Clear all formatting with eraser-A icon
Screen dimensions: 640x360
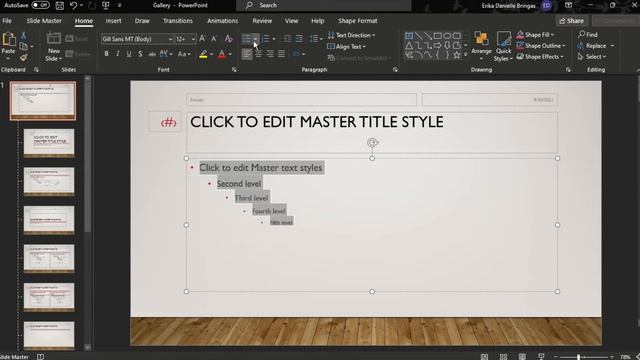tap(229, 39)
